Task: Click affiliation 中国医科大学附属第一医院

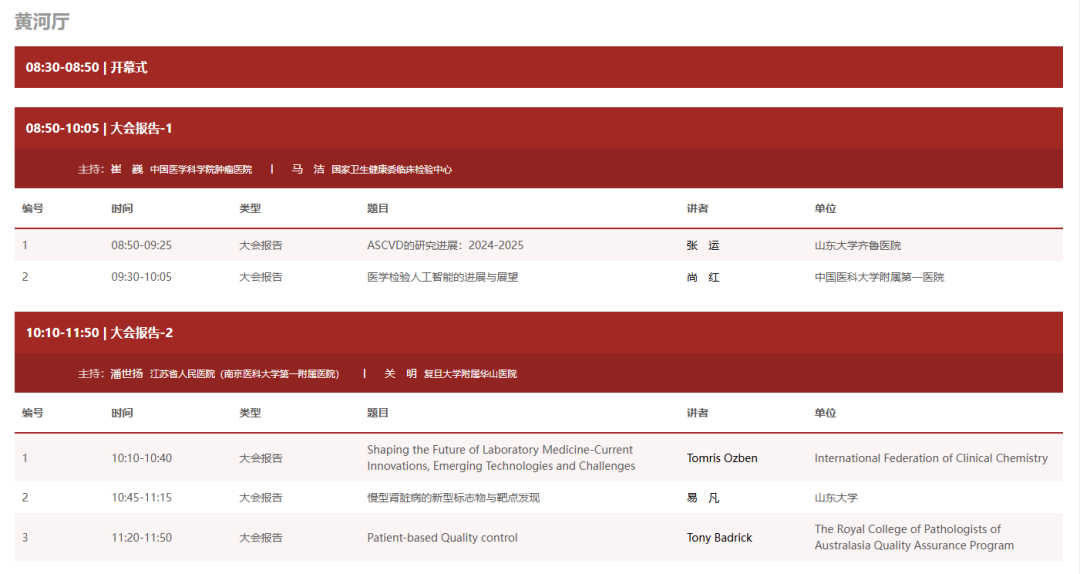Action: click(x=879, y=277)
